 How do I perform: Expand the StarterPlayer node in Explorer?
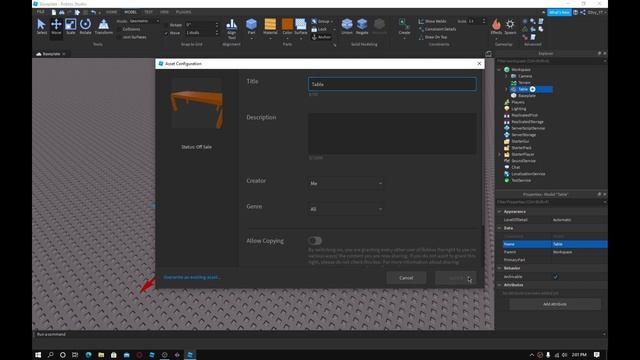499,154
